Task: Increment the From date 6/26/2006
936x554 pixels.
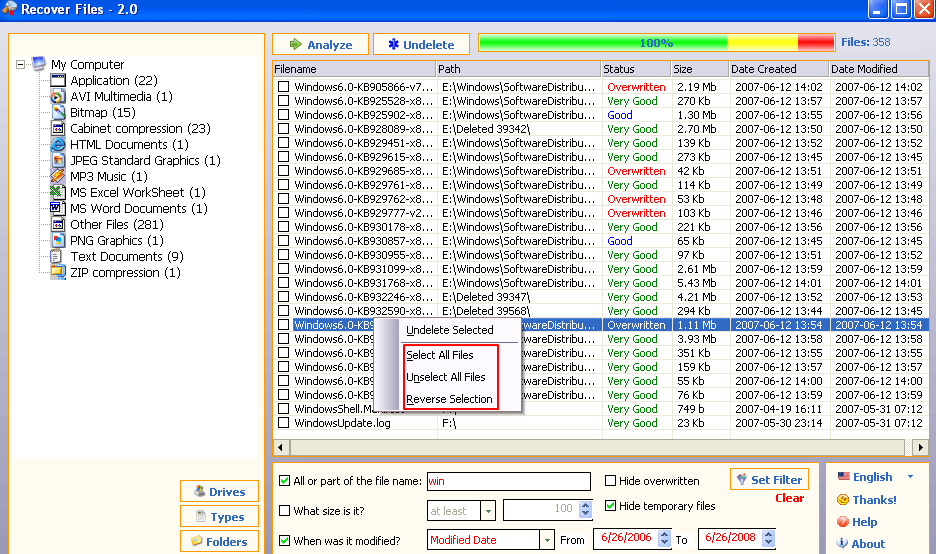Action: [664, 534]
